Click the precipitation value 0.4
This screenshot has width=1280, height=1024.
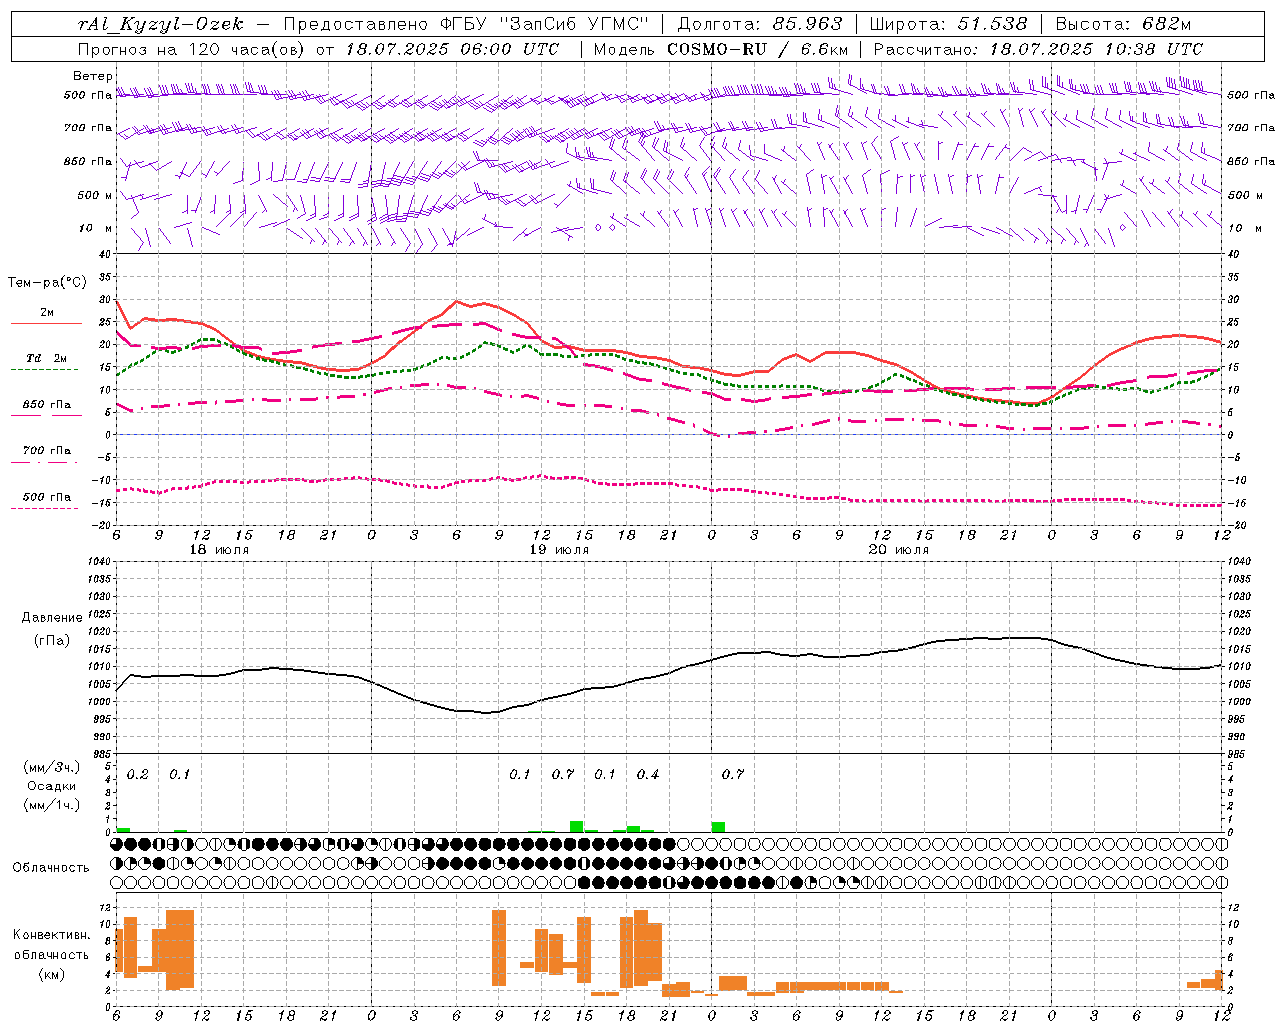click(x=647, y=775)
